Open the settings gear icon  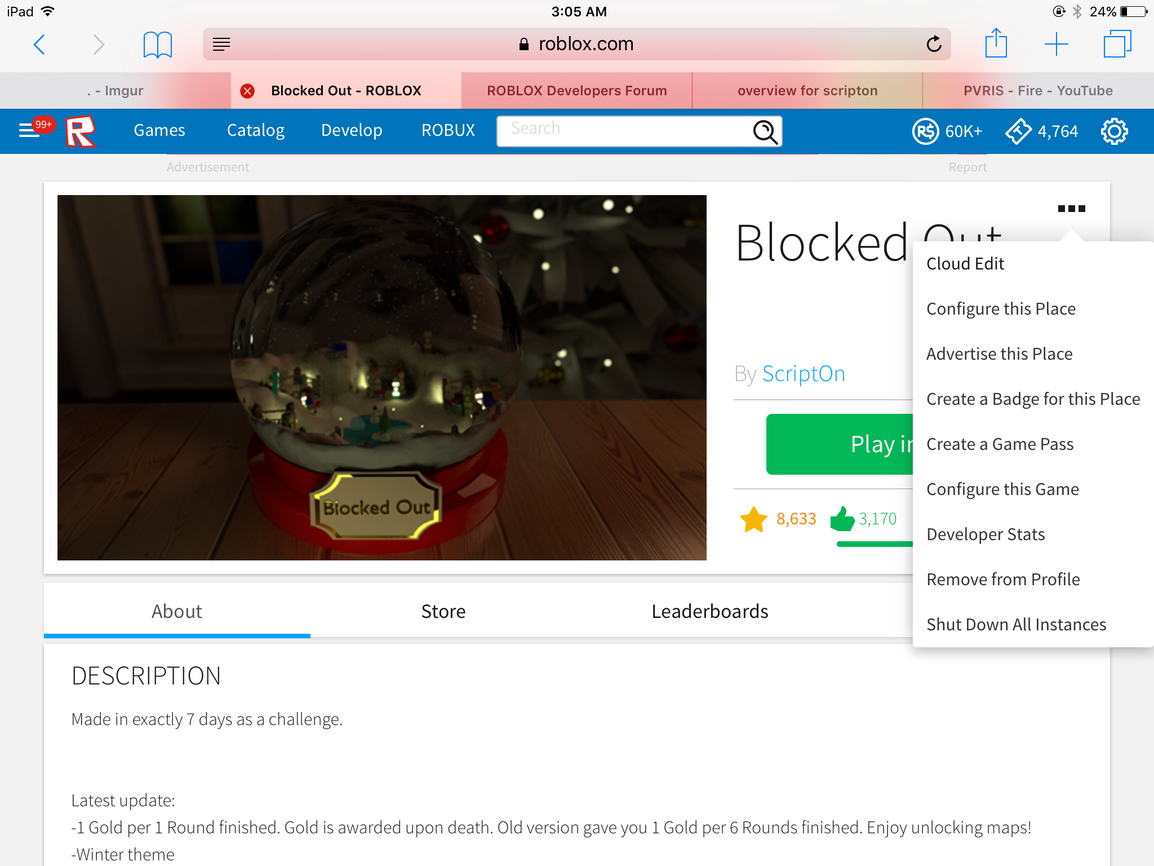pyautogui.click(x=1114, y=131)
